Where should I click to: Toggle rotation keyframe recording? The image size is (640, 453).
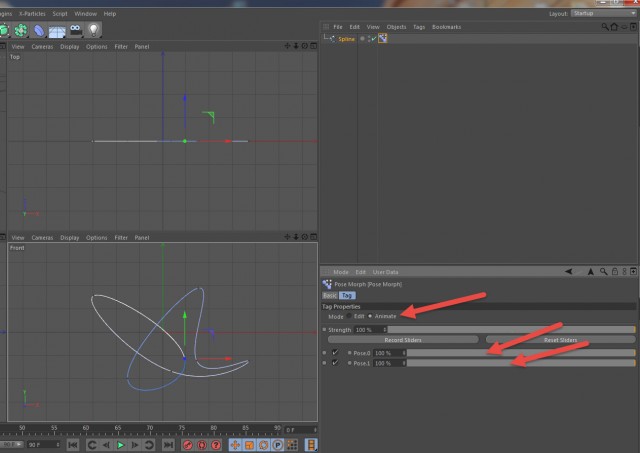(x=264, y=445)
